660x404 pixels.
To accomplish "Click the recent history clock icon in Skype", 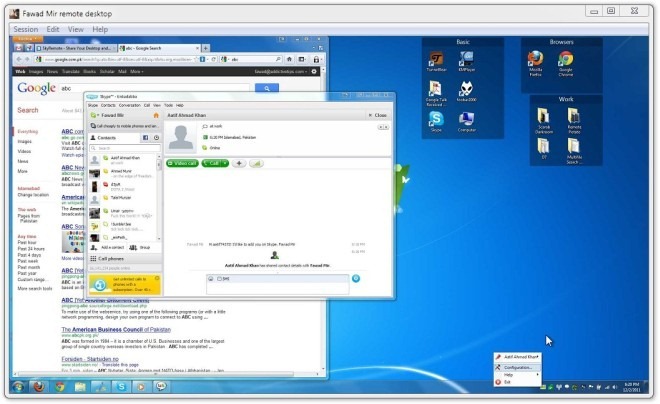I will [156, 138].
